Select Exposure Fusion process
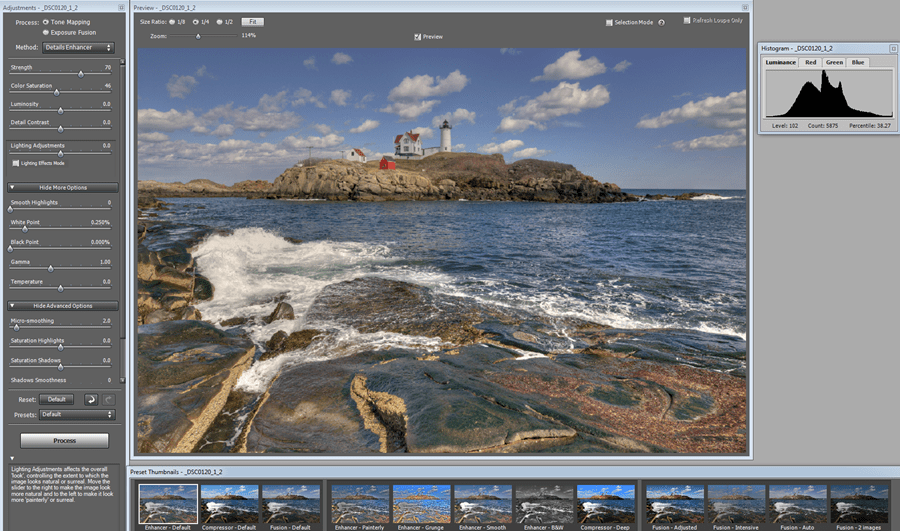This screenshot has height=531, width=900. pos(45,33)
